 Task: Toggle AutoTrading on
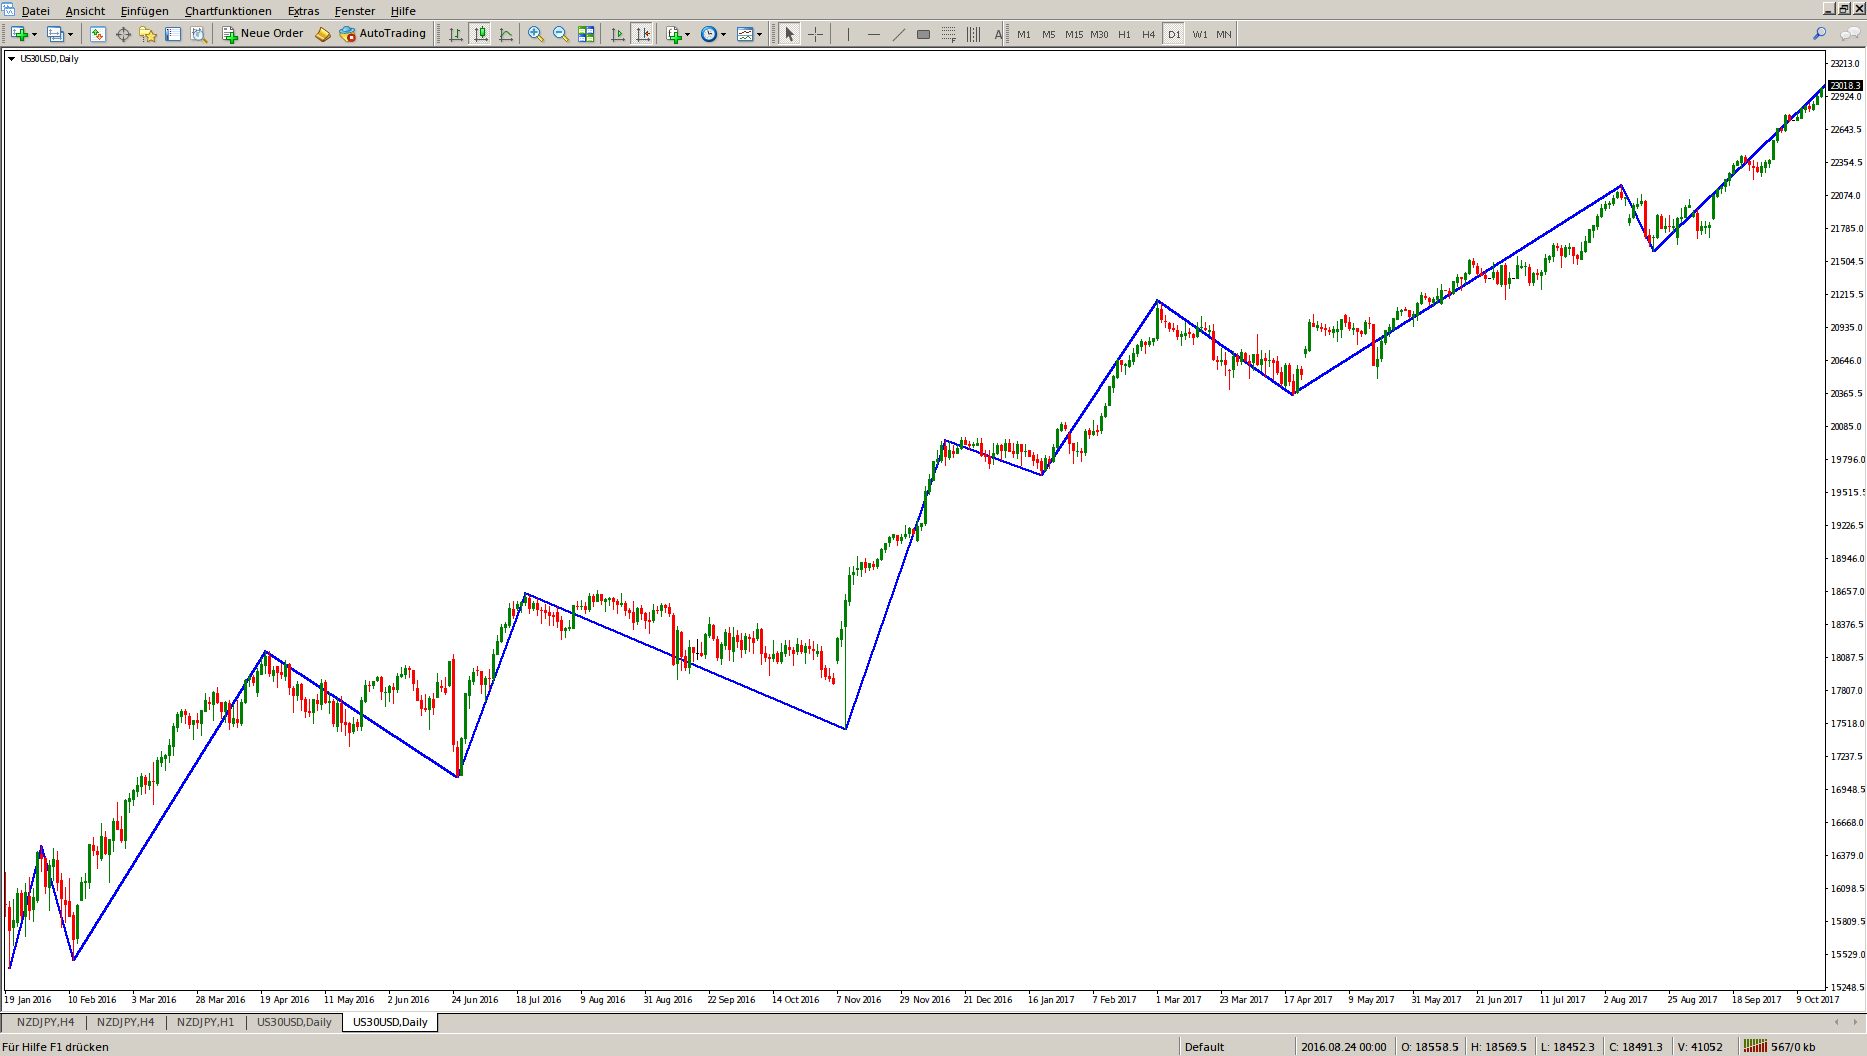383,34
